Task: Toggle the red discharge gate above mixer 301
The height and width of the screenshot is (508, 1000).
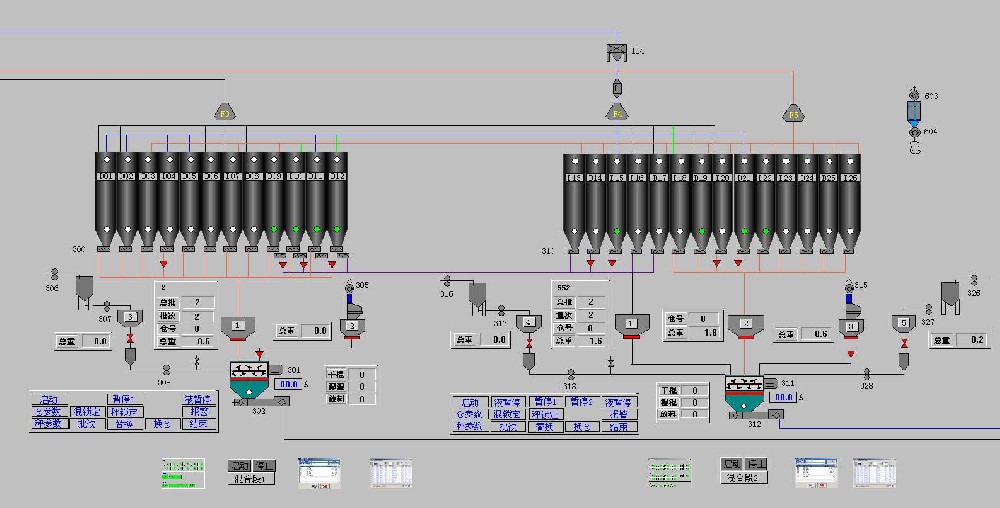Action: [x=260, y=353]
